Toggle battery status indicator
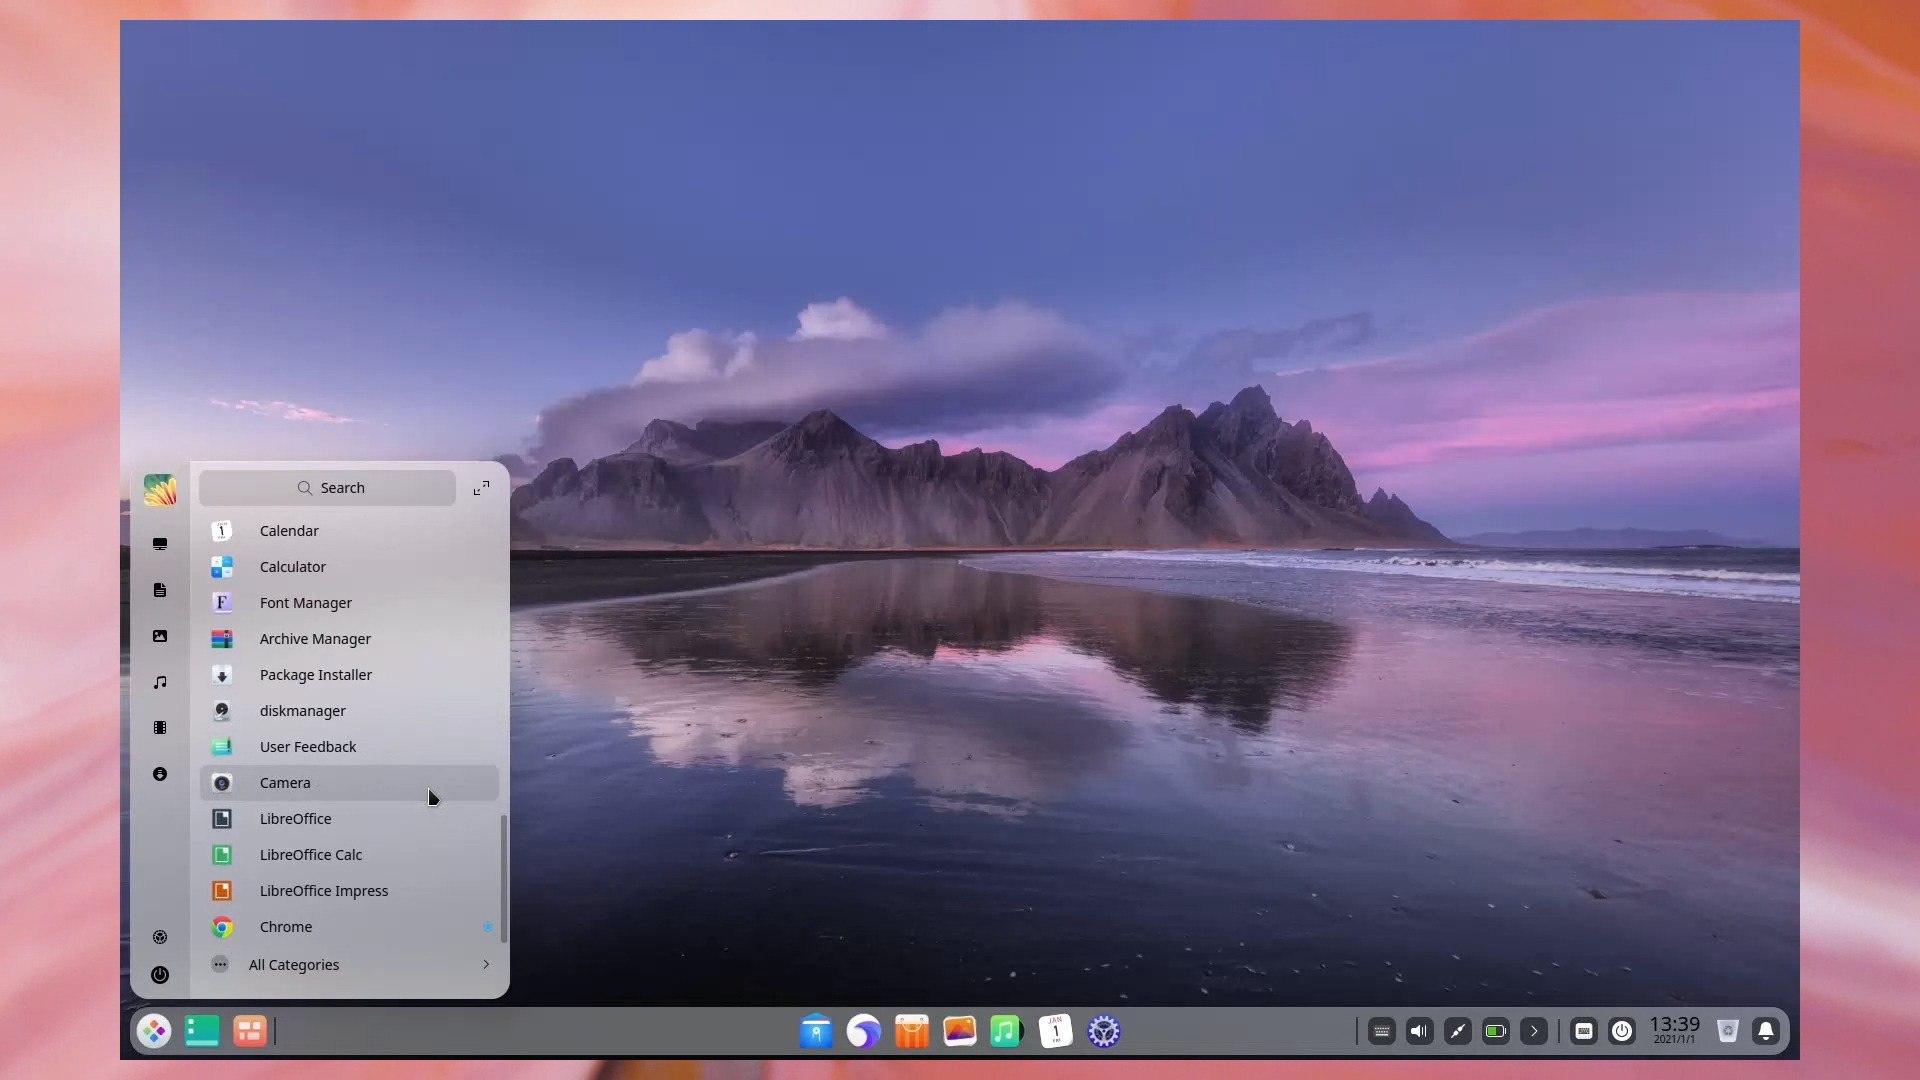Viewport: 1920px width, 1080px height. pyautogui.click(x=1495, y=1030)
